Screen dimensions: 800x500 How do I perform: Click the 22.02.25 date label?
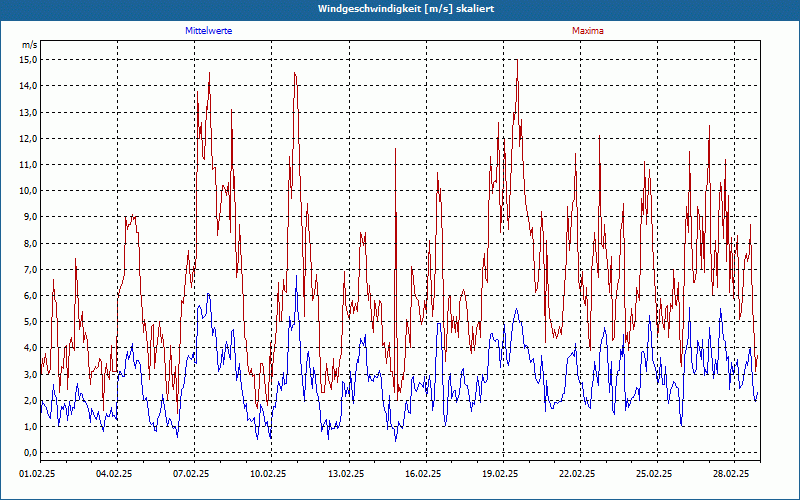(x=577, y=474)
